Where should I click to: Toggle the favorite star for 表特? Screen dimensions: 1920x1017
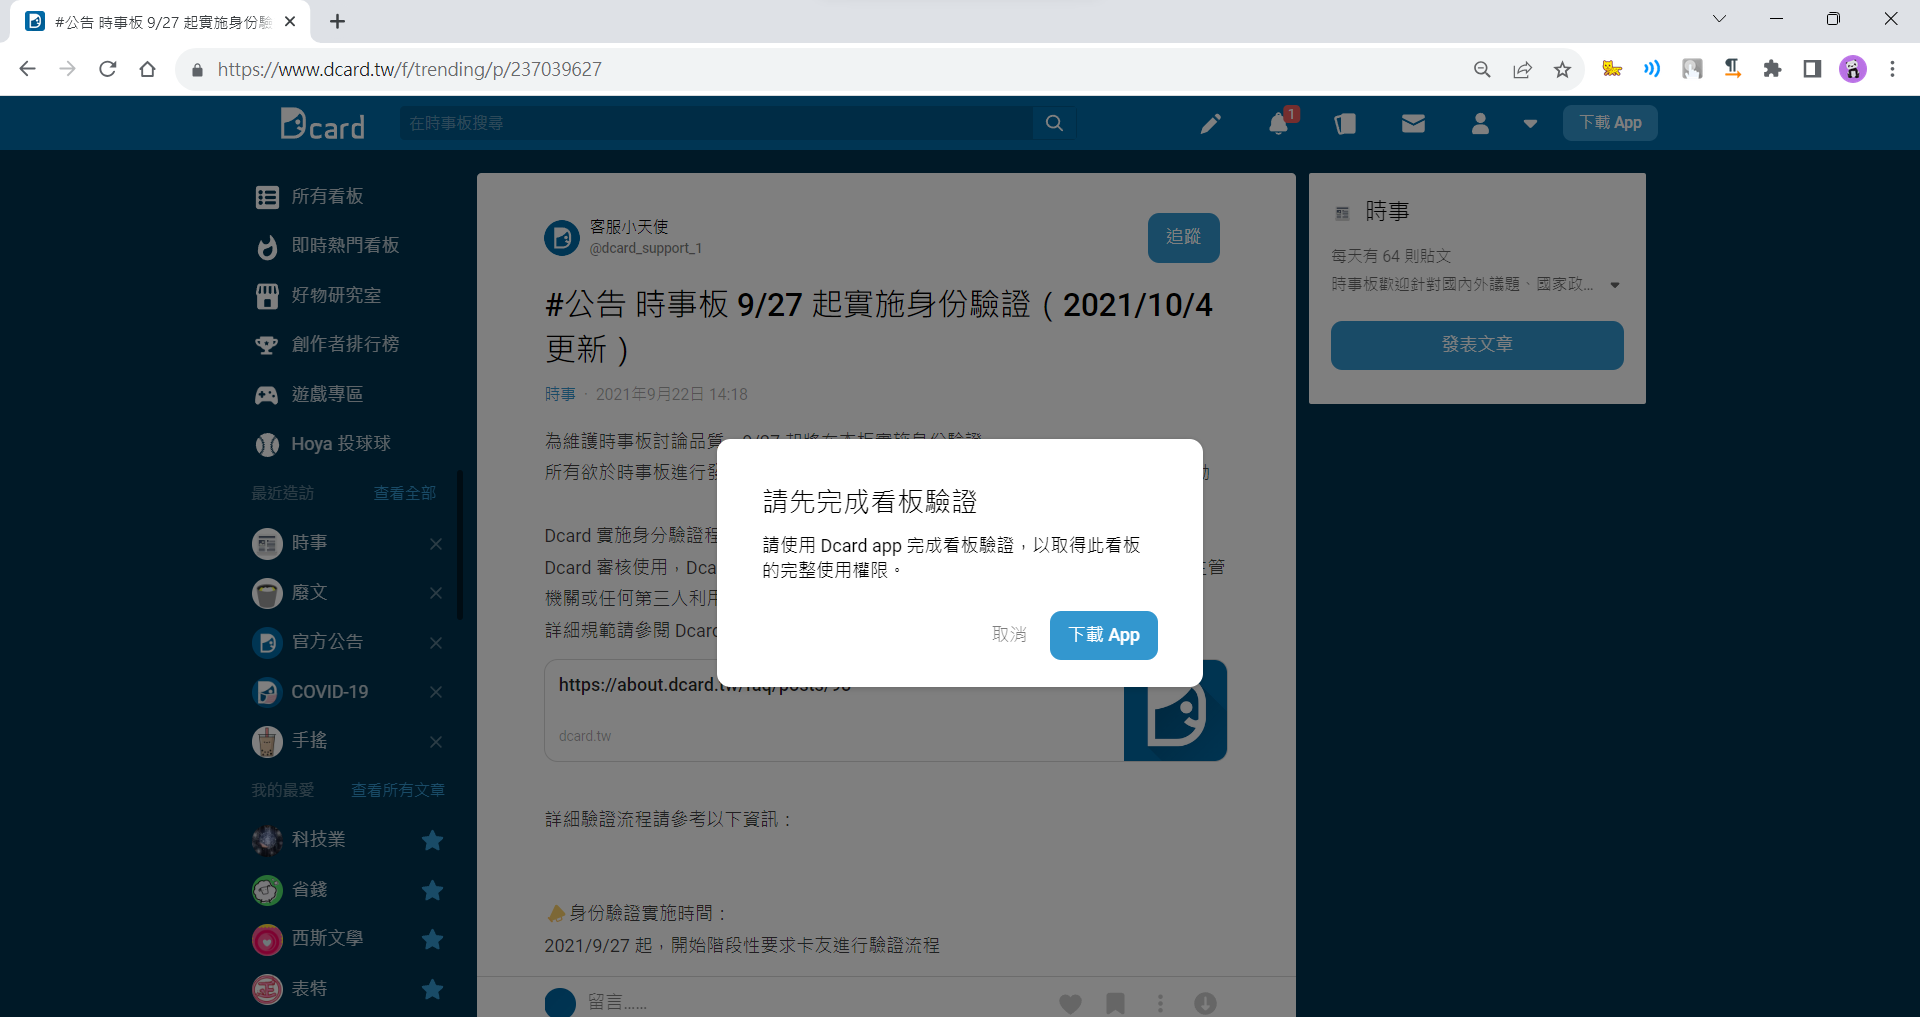point(432,989)
